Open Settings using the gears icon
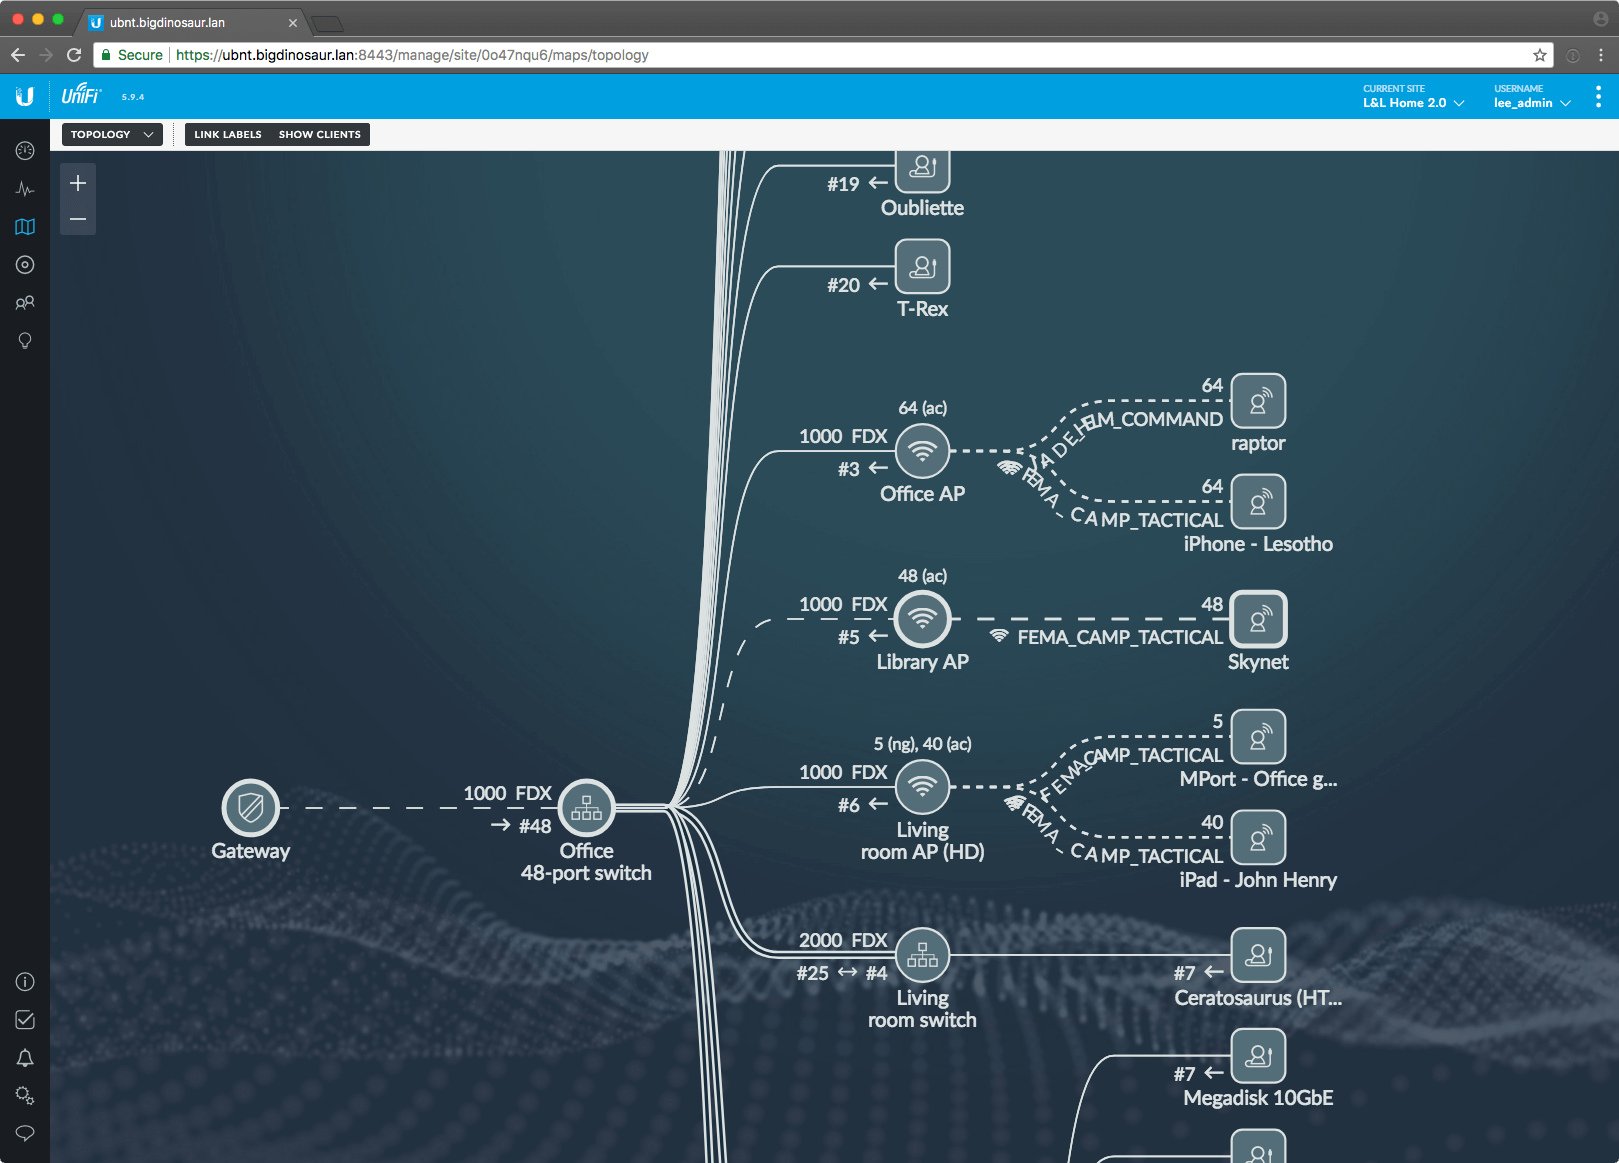 pos(25,1096)
